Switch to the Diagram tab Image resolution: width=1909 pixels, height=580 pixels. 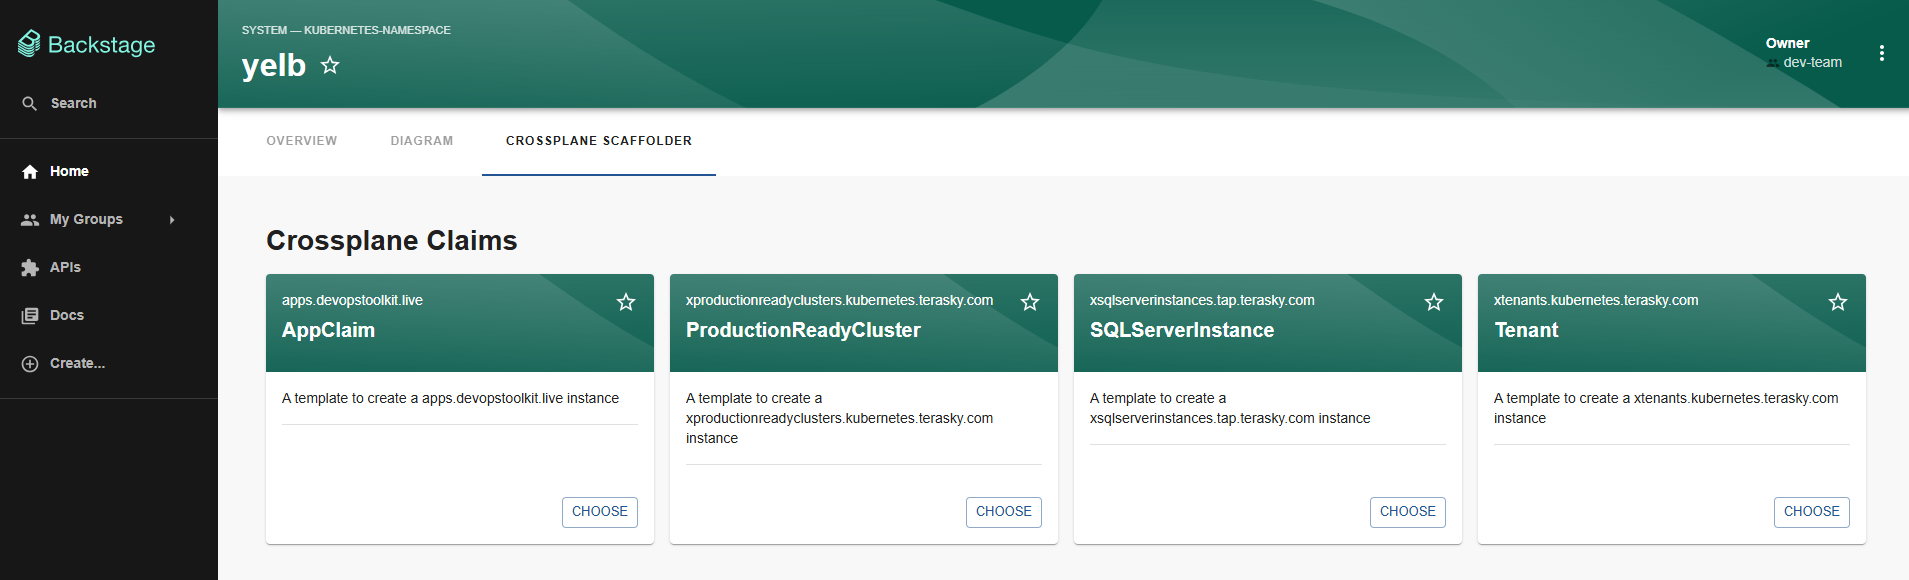tap(422, 141)
